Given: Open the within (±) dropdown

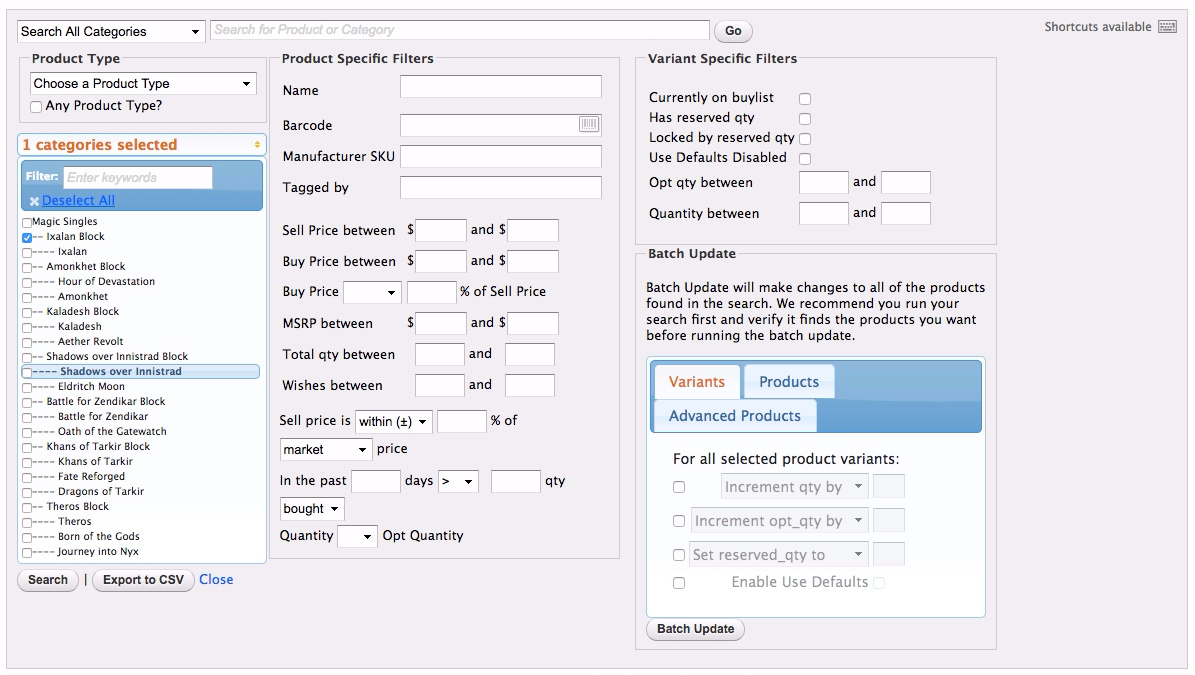Looking at the screenshot, I should [394, 421].
